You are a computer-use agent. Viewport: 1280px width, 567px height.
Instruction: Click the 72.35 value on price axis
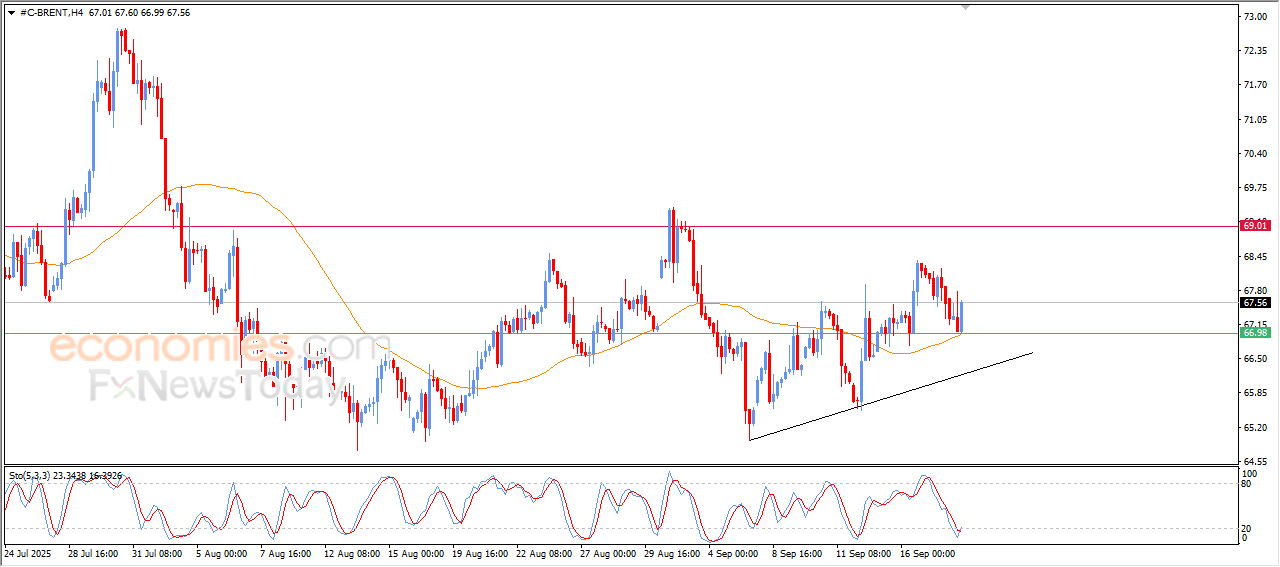click(1256, 51)
